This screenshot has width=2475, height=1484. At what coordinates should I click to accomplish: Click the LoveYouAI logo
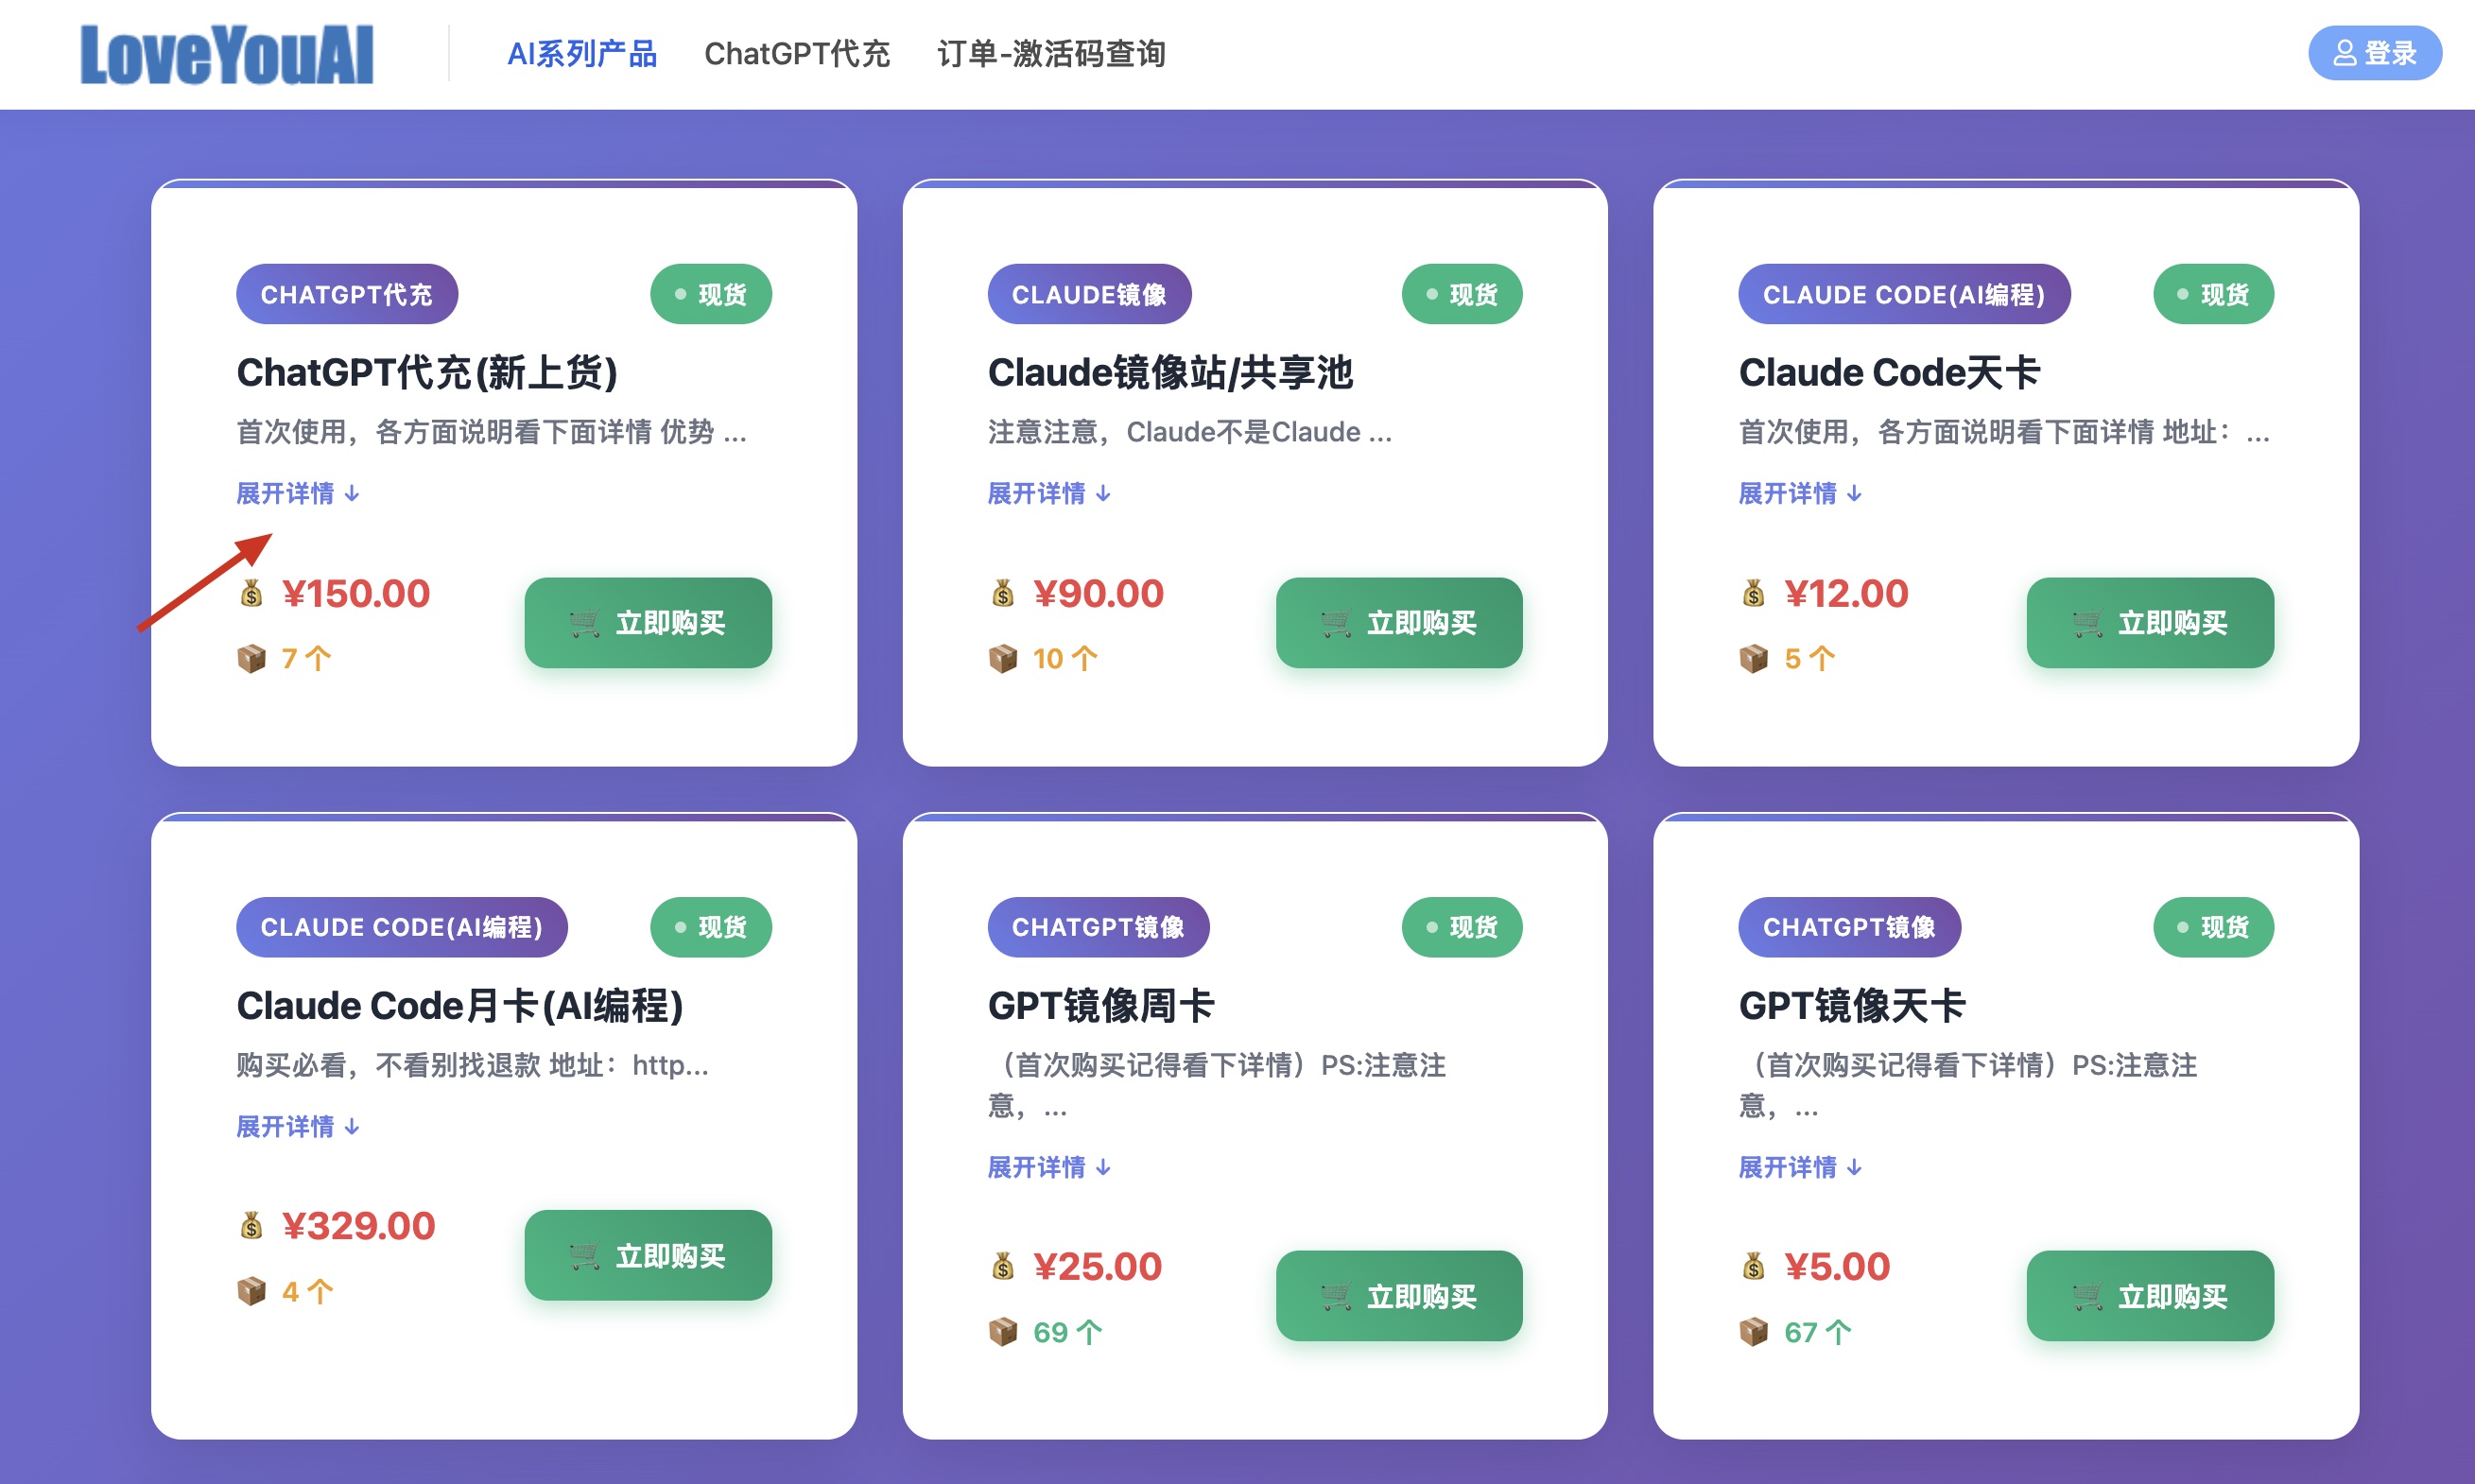click(228, 53)
